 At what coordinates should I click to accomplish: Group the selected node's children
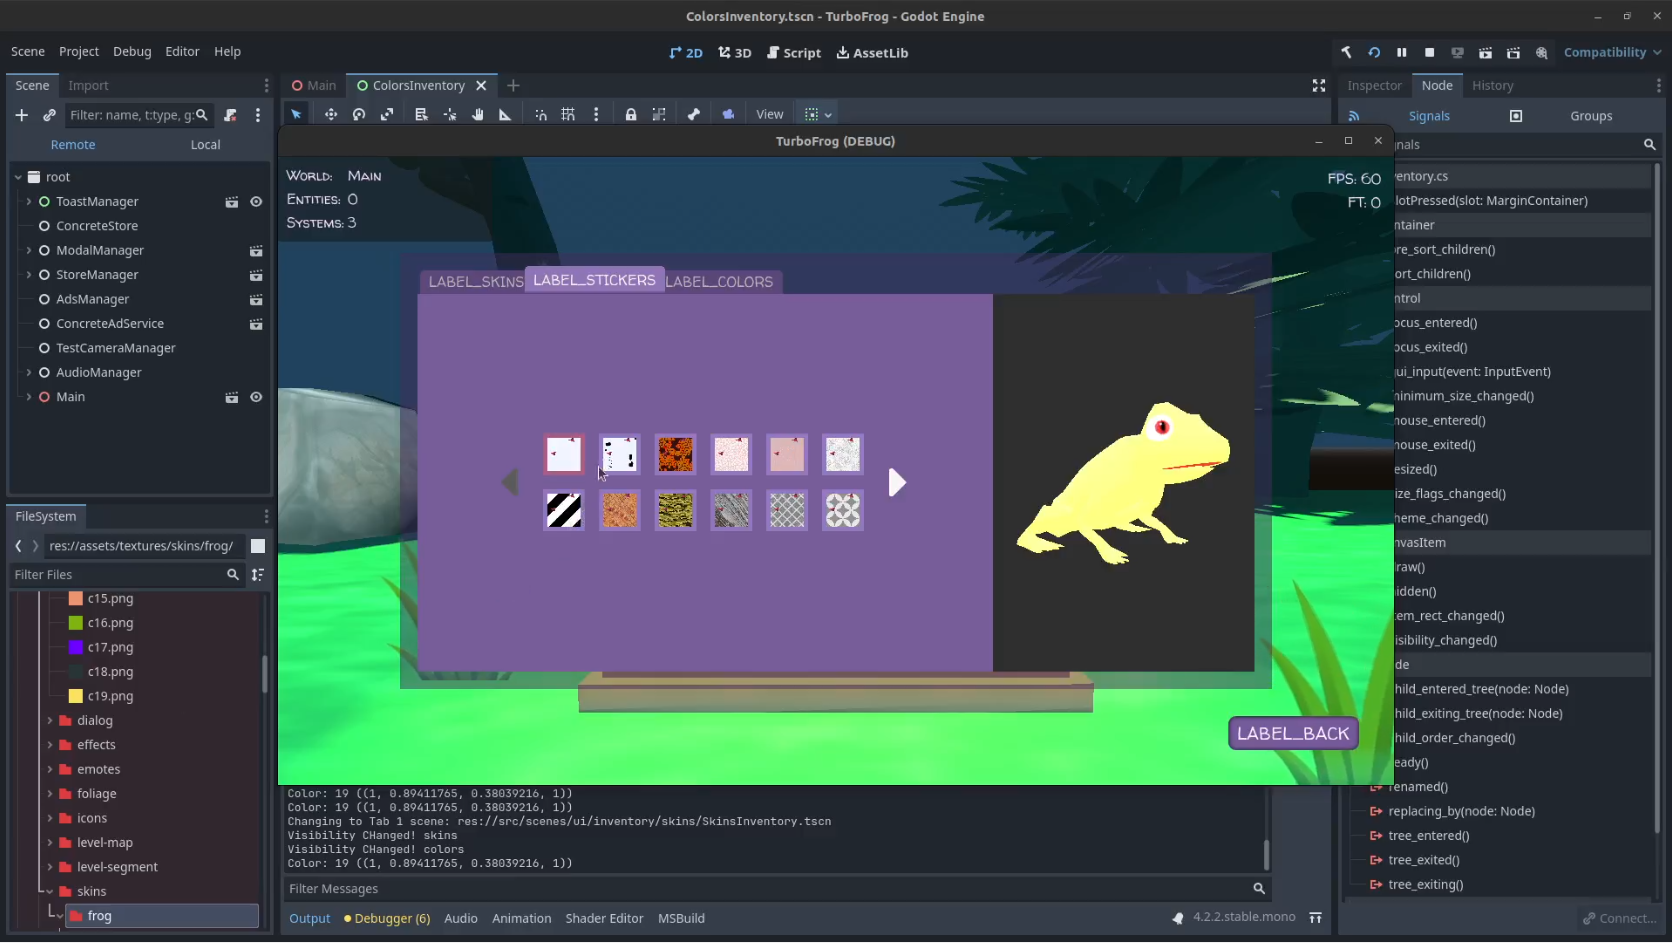(x=659, y=115)
